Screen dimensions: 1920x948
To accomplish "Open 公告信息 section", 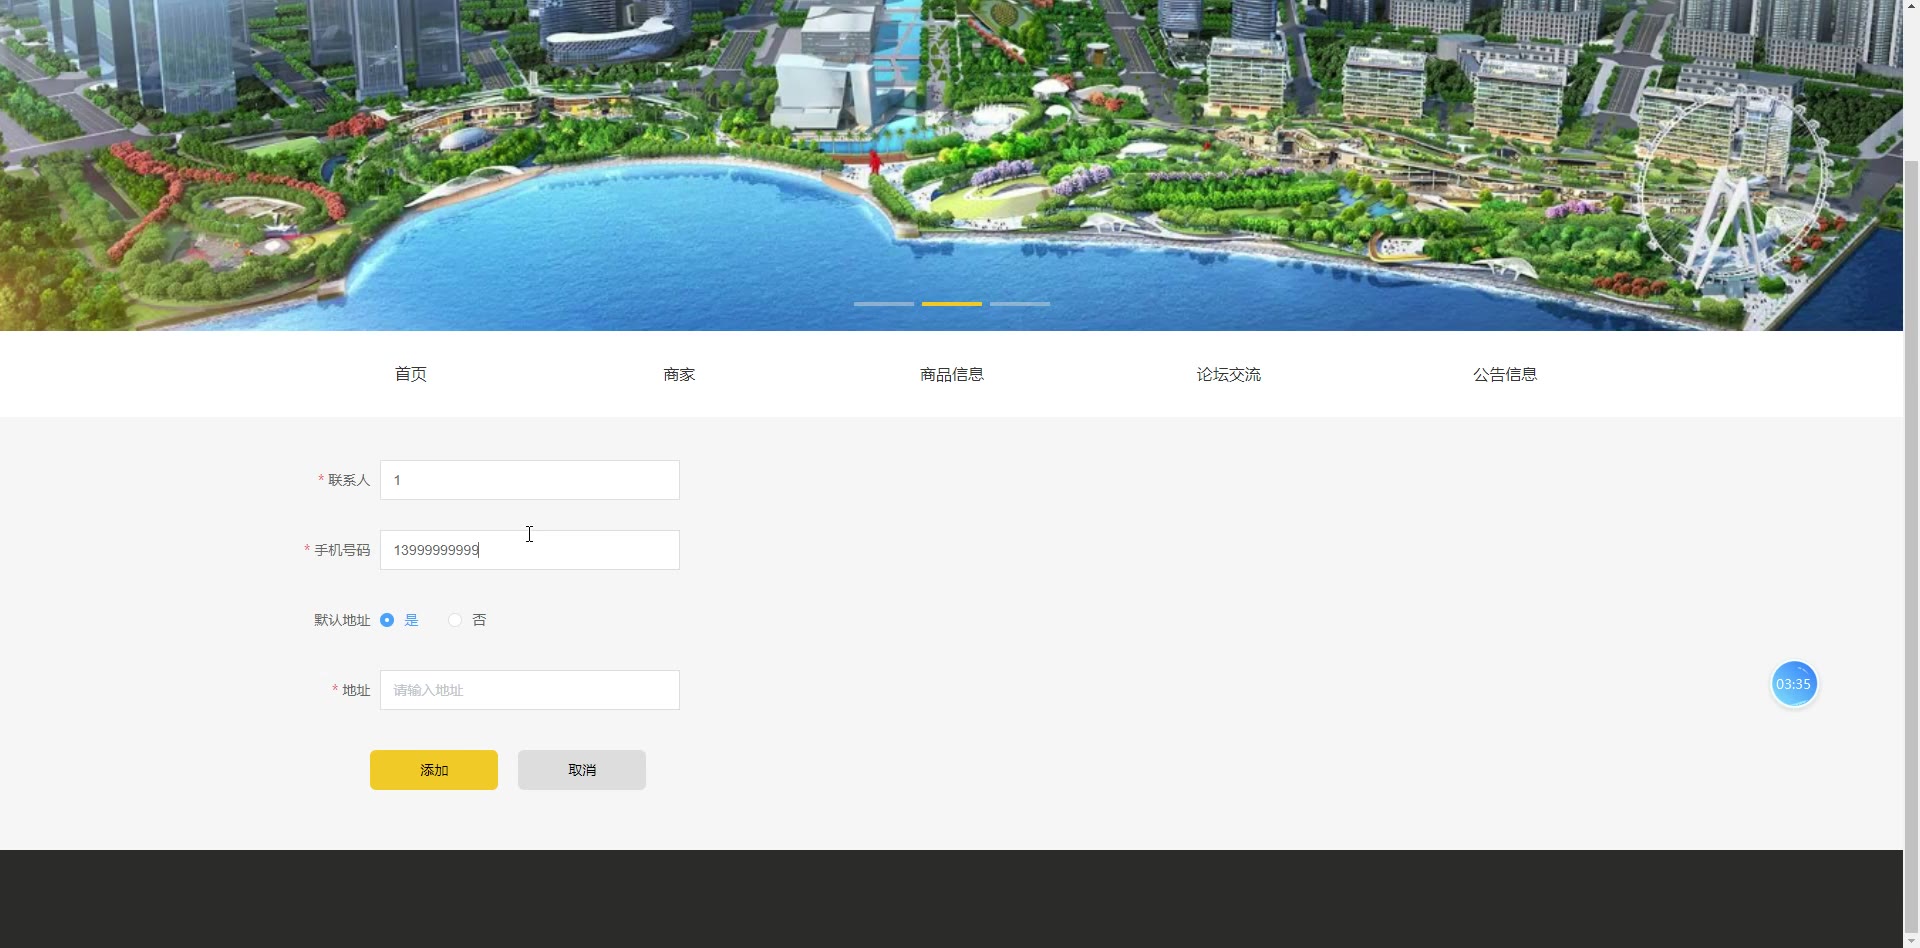I will click(x=1505, y=374).
